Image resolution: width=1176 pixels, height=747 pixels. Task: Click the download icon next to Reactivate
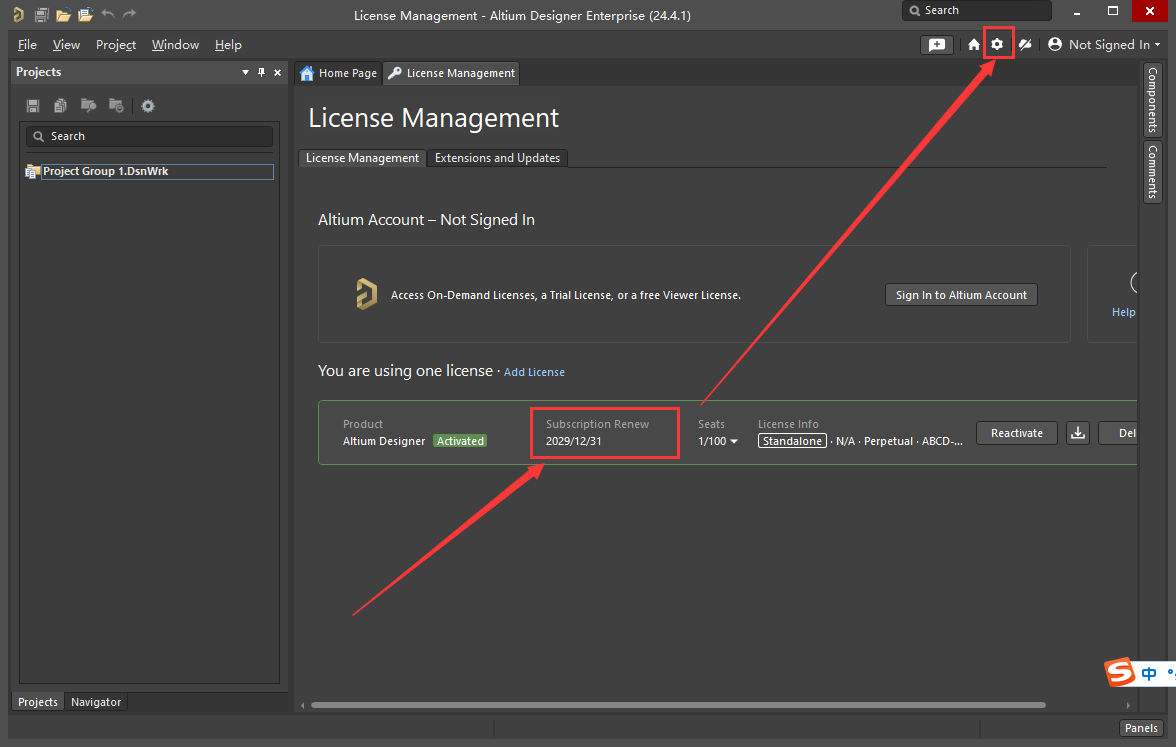1078,433
